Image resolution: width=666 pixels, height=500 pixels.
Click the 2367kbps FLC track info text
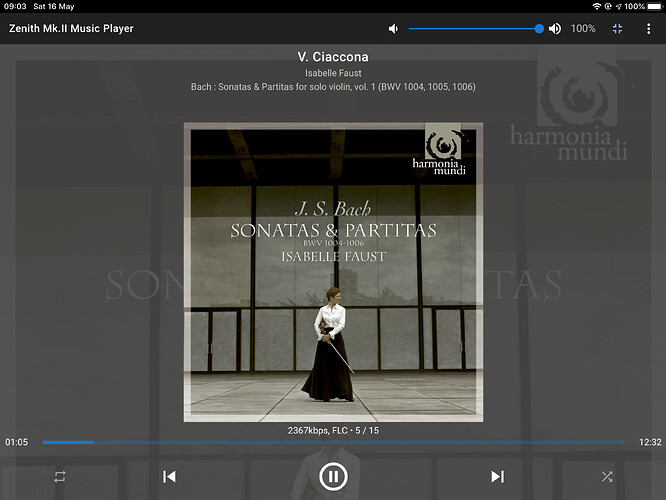coord(333,430)
